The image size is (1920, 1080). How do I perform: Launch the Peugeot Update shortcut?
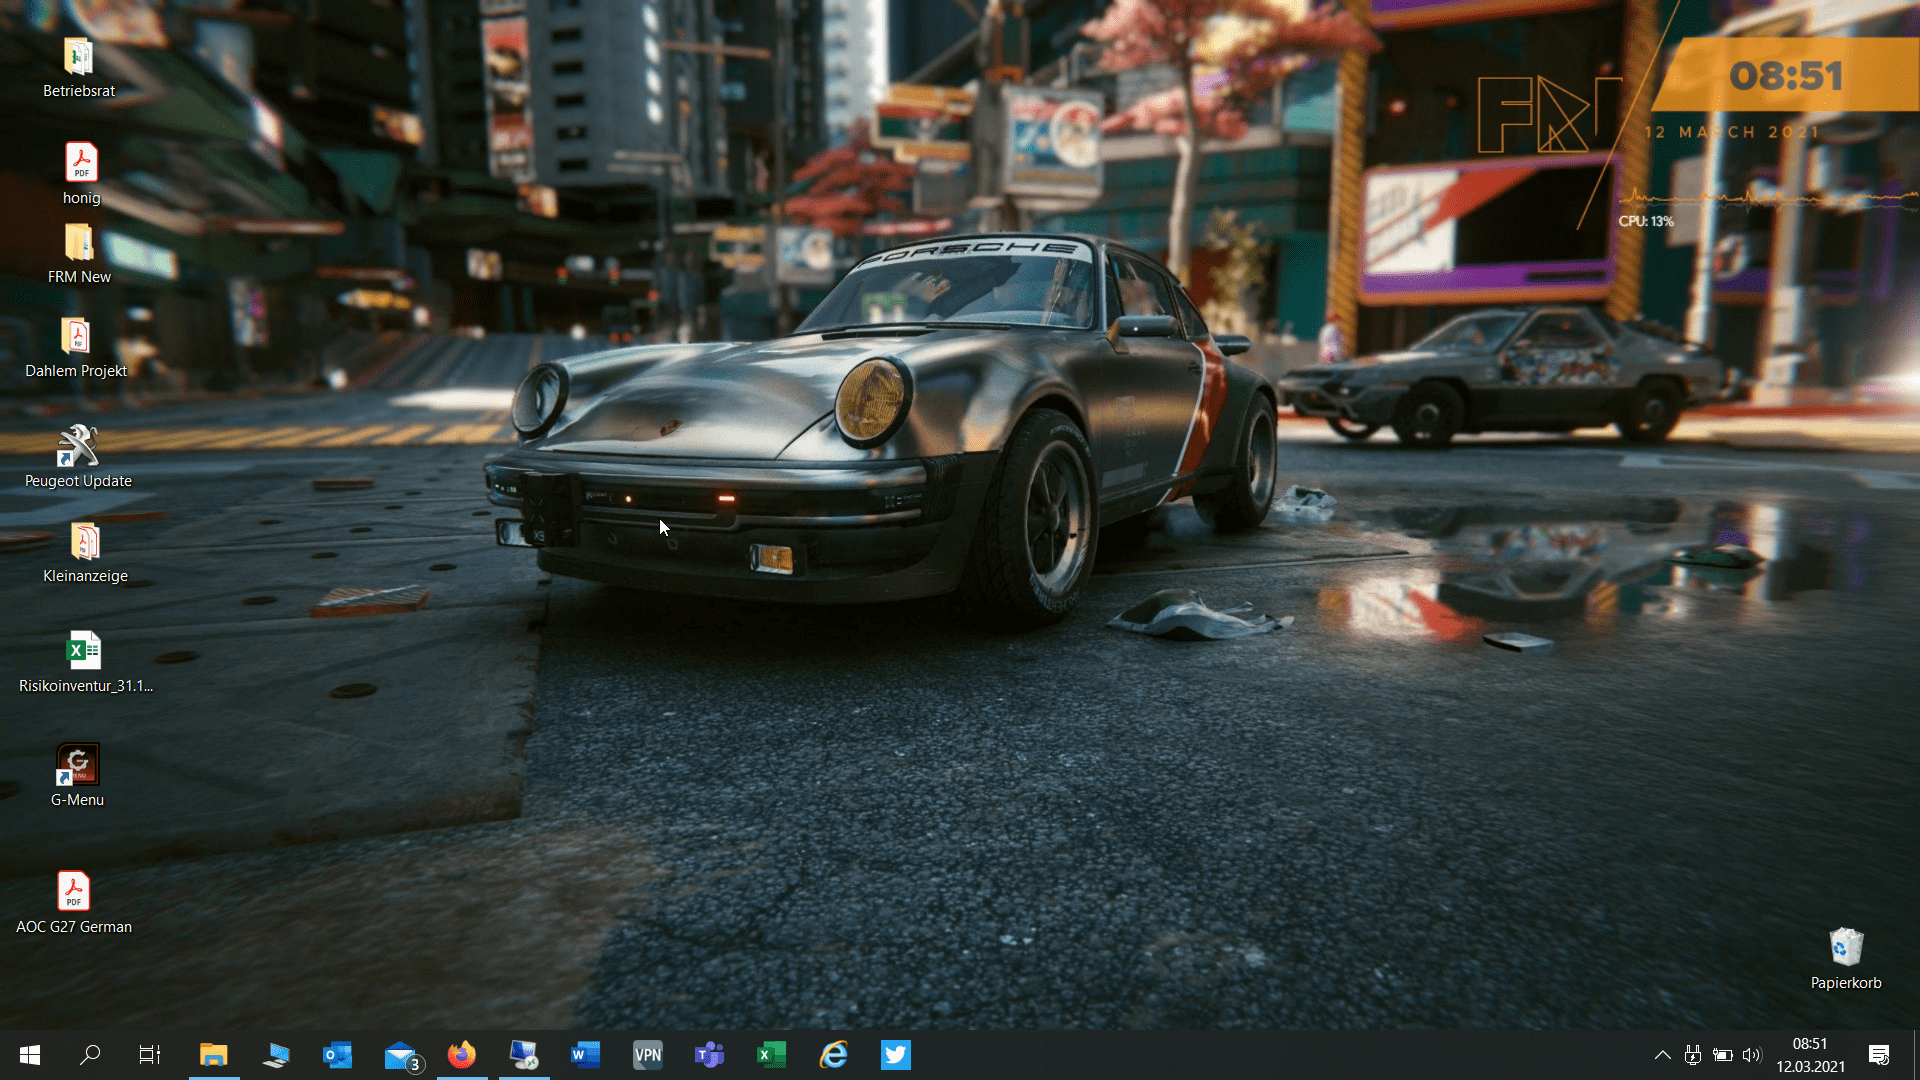(x=78, y=457)
